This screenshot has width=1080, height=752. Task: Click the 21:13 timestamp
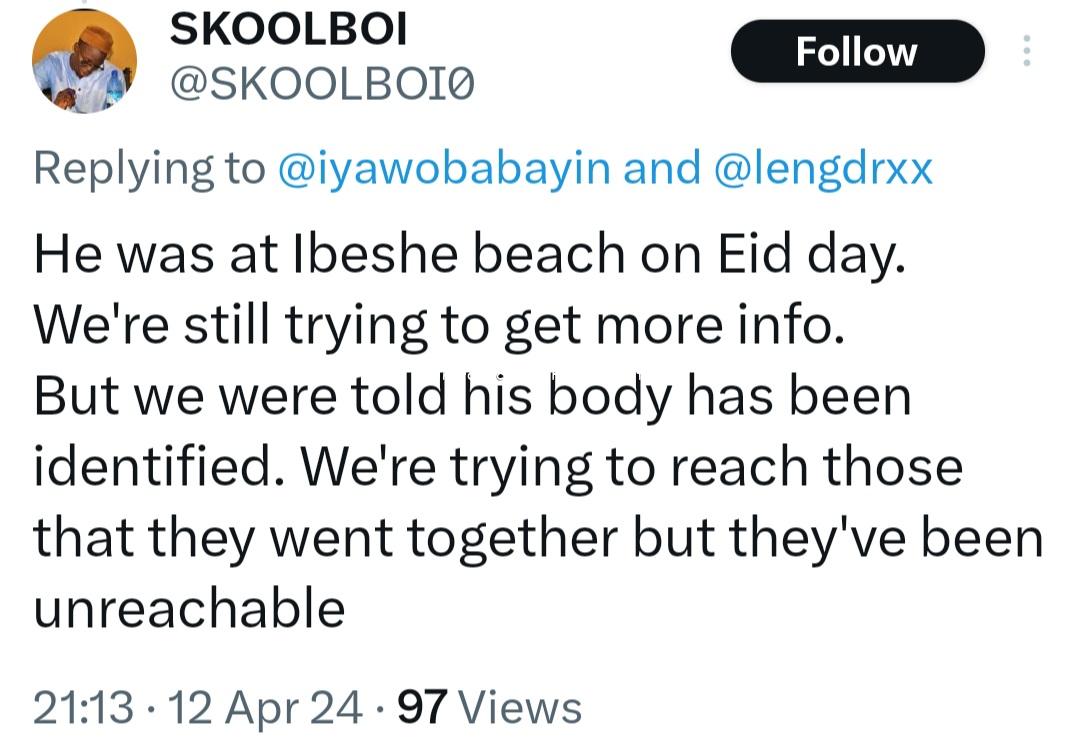[83, 708]
